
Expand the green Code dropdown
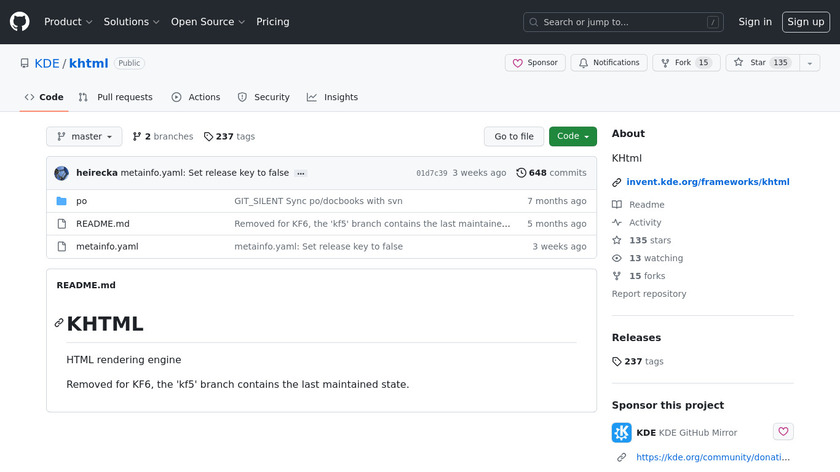(572, 136)
